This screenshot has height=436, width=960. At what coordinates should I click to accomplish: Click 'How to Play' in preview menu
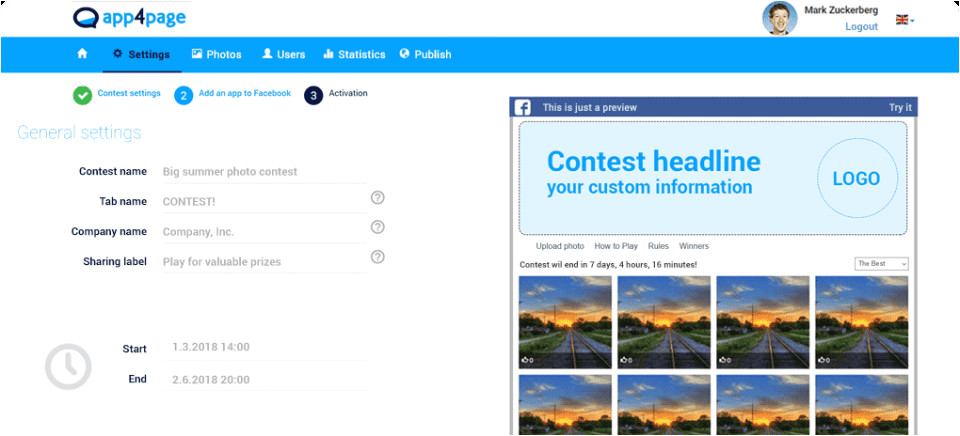point(616,246)
